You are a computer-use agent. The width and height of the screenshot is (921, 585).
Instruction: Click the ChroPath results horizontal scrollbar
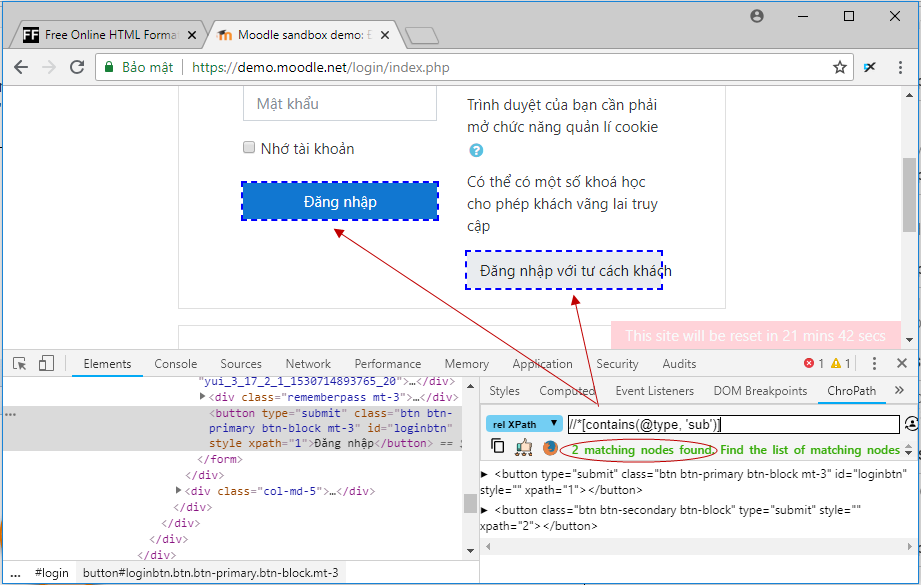(x=697, y=546)
